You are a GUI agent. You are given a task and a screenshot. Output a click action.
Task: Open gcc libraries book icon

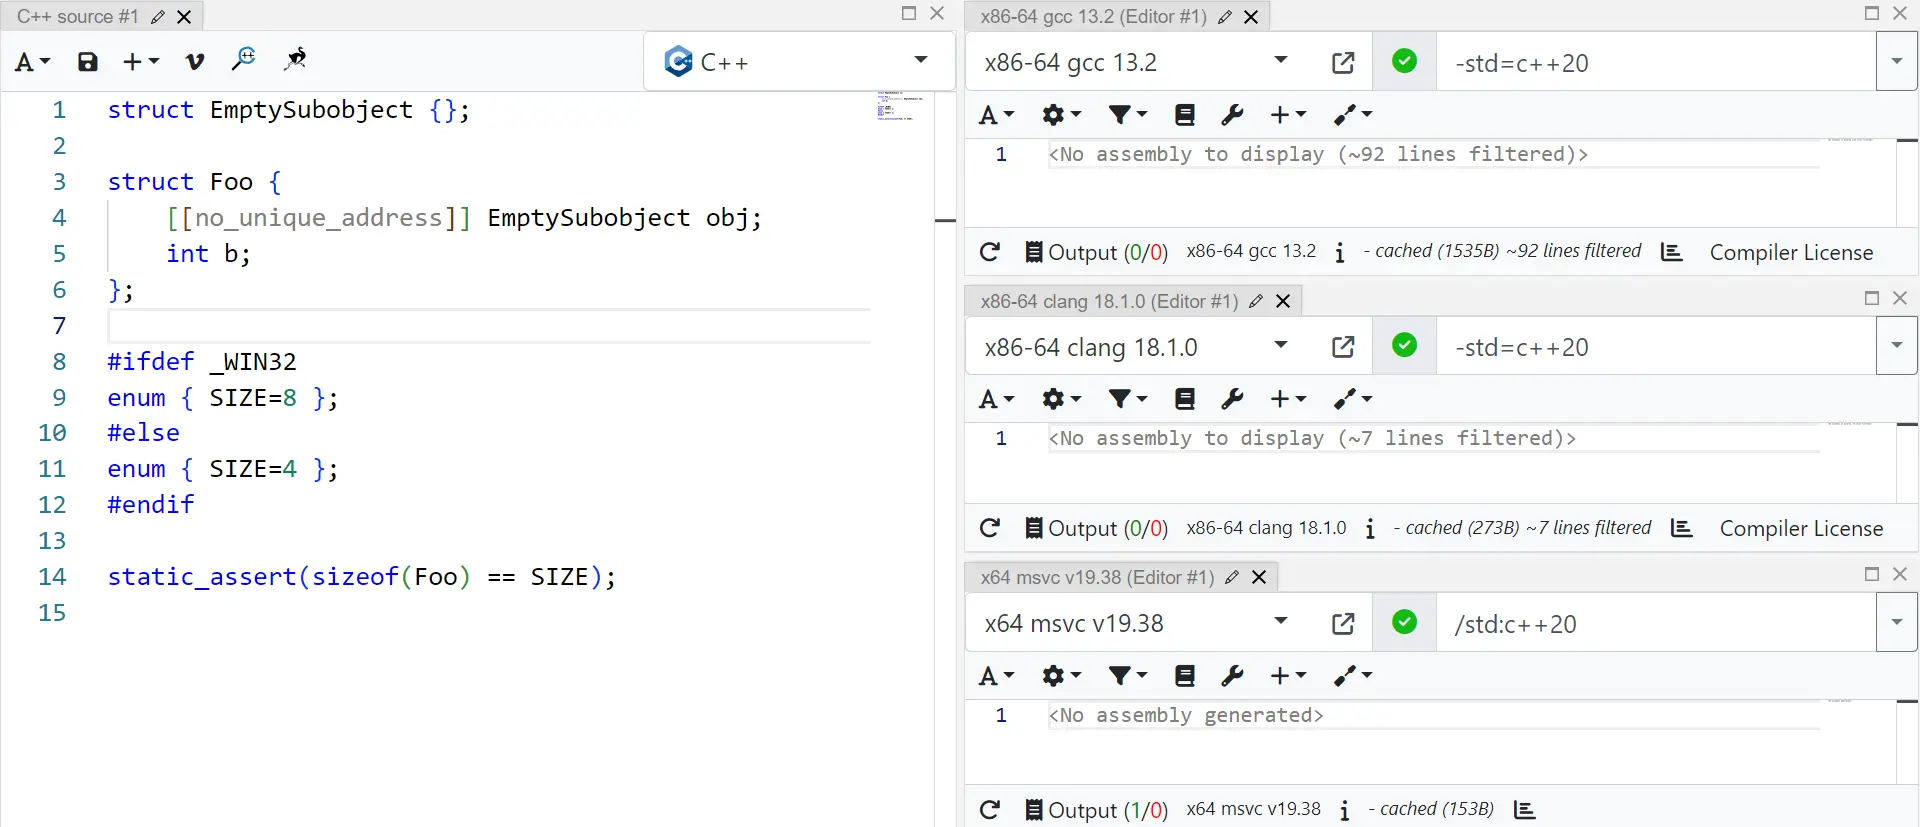click(x=1184, y=115)
